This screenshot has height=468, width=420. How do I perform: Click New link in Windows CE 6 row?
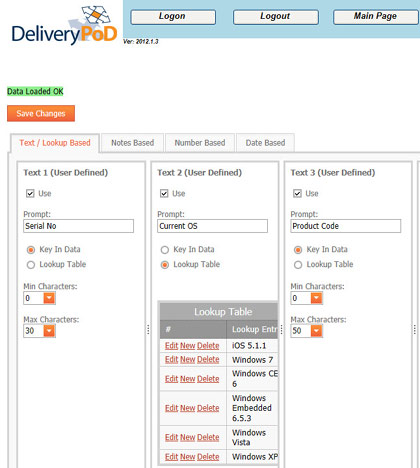[x=187, y=379]
